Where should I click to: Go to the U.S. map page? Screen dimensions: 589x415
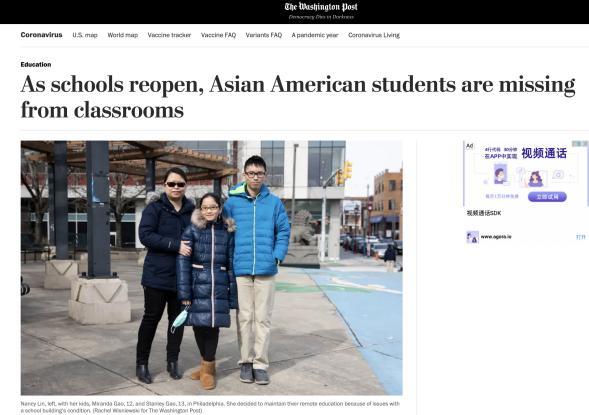click(85, 35)
